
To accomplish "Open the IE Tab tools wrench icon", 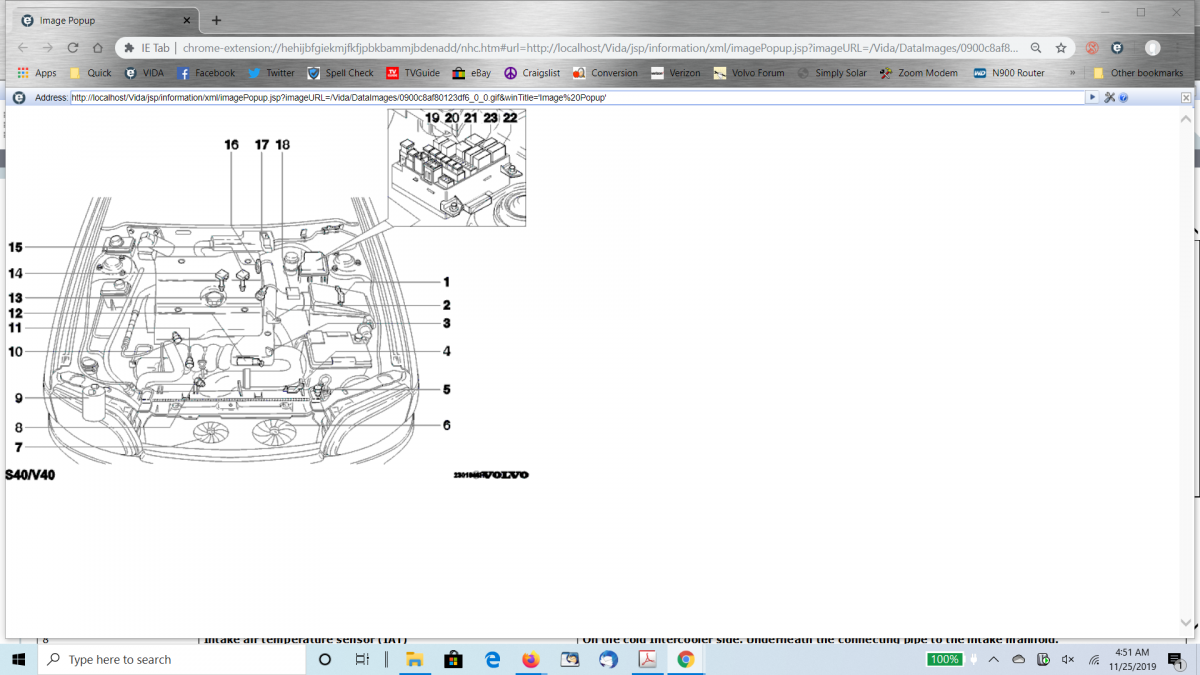I will tap(1109, 98).
